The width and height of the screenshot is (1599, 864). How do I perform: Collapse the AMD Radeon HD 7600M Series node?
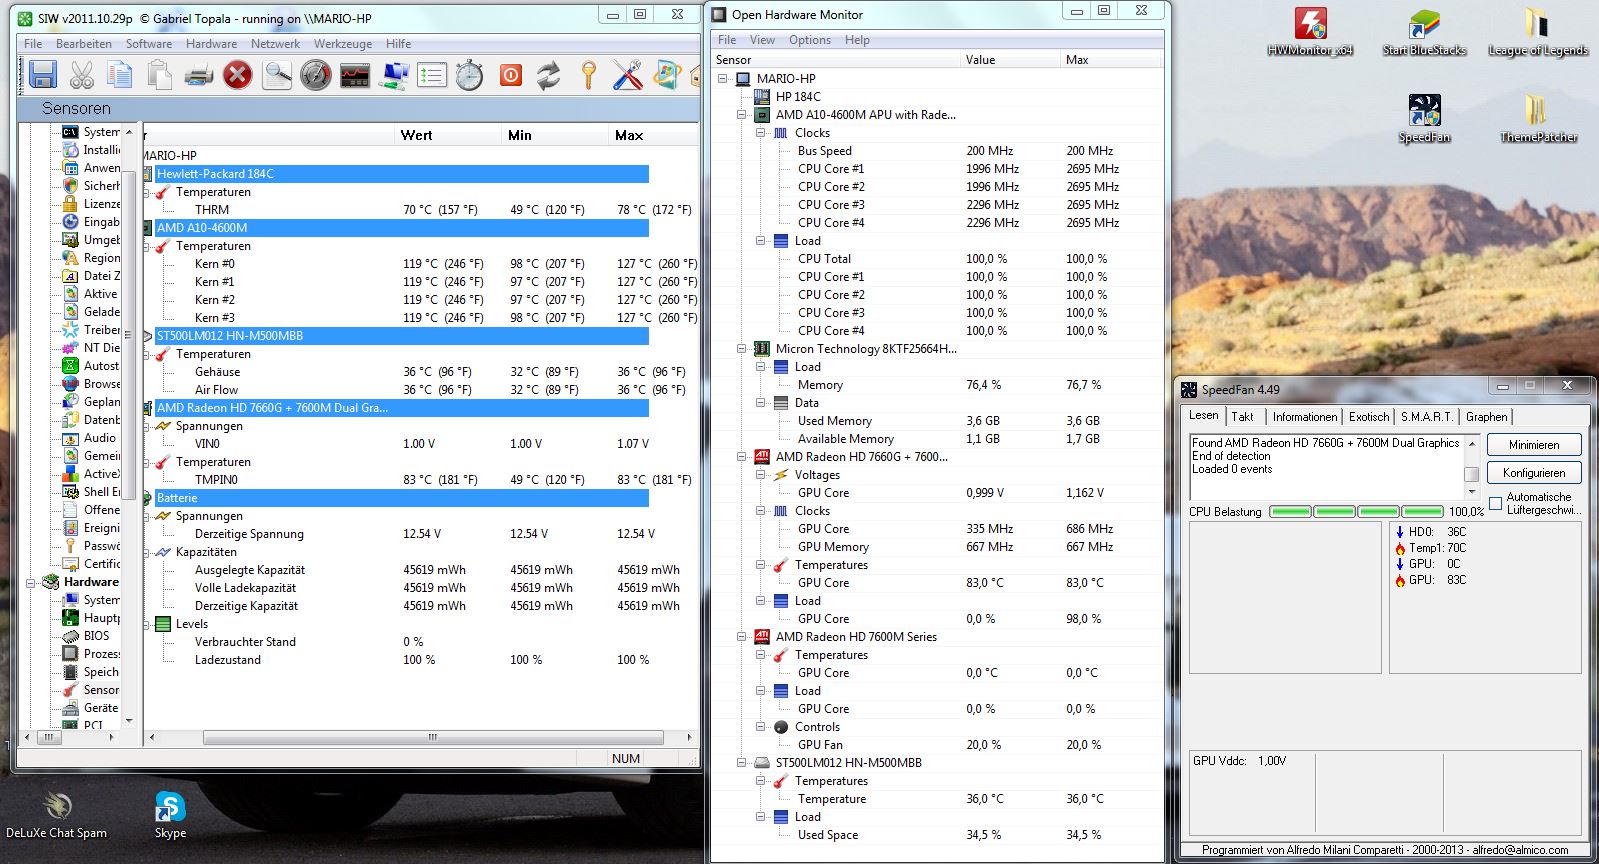(742, 637)
